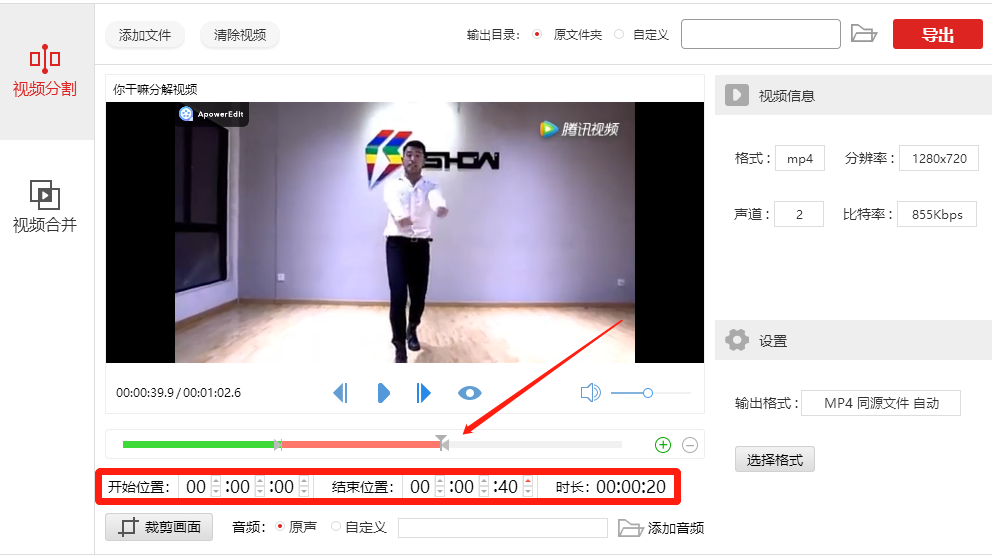
Task: Click the green segment of timeline
Action: point(199,444)
